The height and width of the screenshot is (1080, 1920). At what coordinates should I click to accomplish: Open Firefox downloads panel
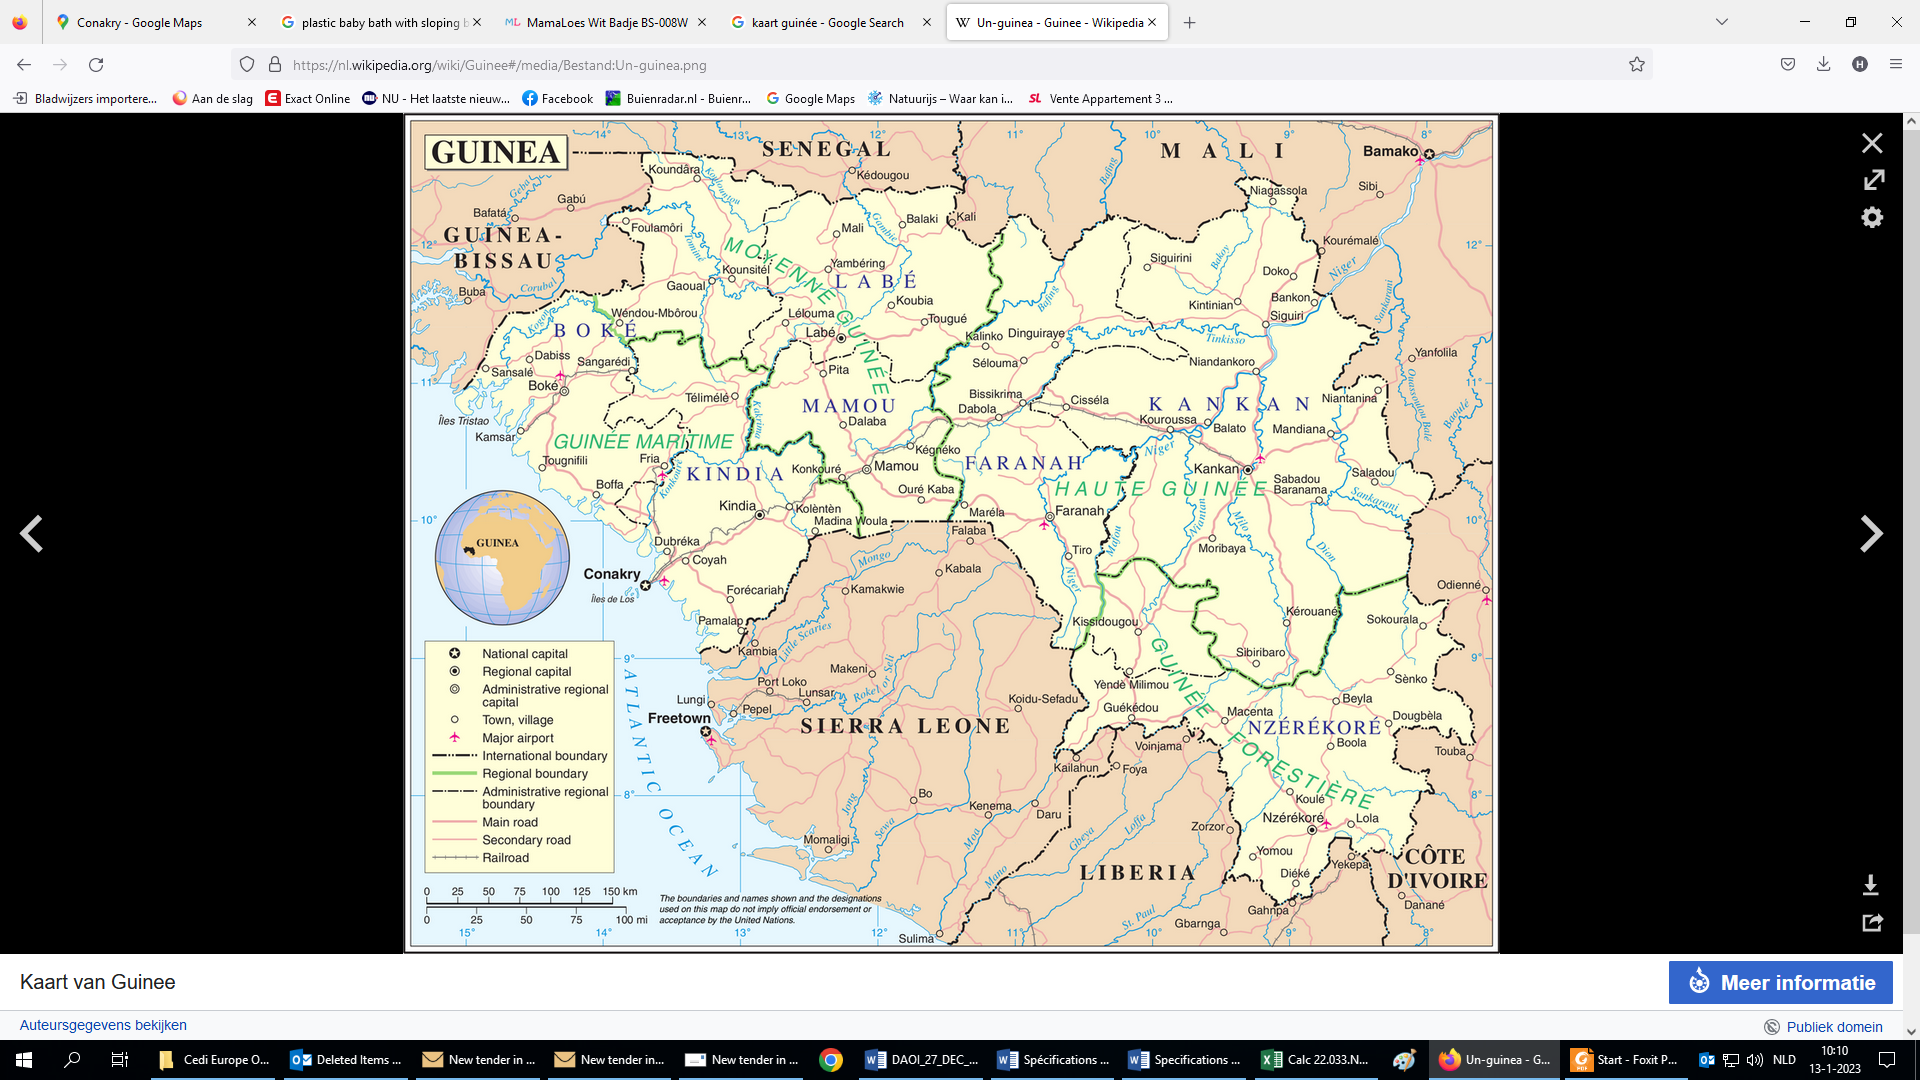(1823, 65)
